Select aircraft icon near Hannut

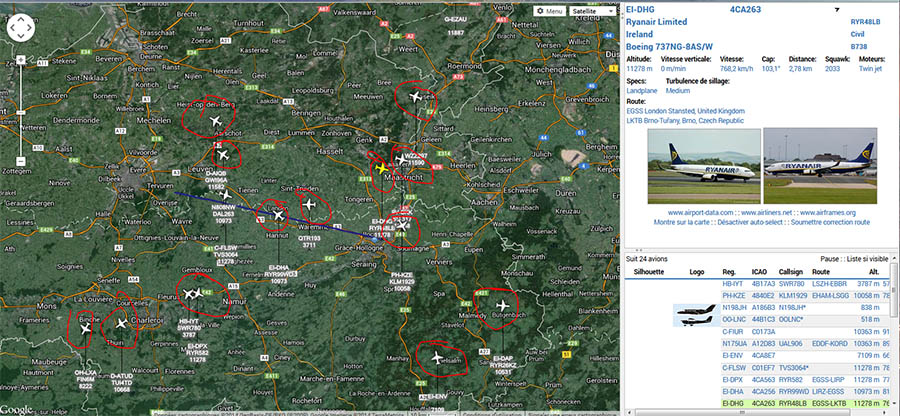pyautogui.click(x=279, y=215)
